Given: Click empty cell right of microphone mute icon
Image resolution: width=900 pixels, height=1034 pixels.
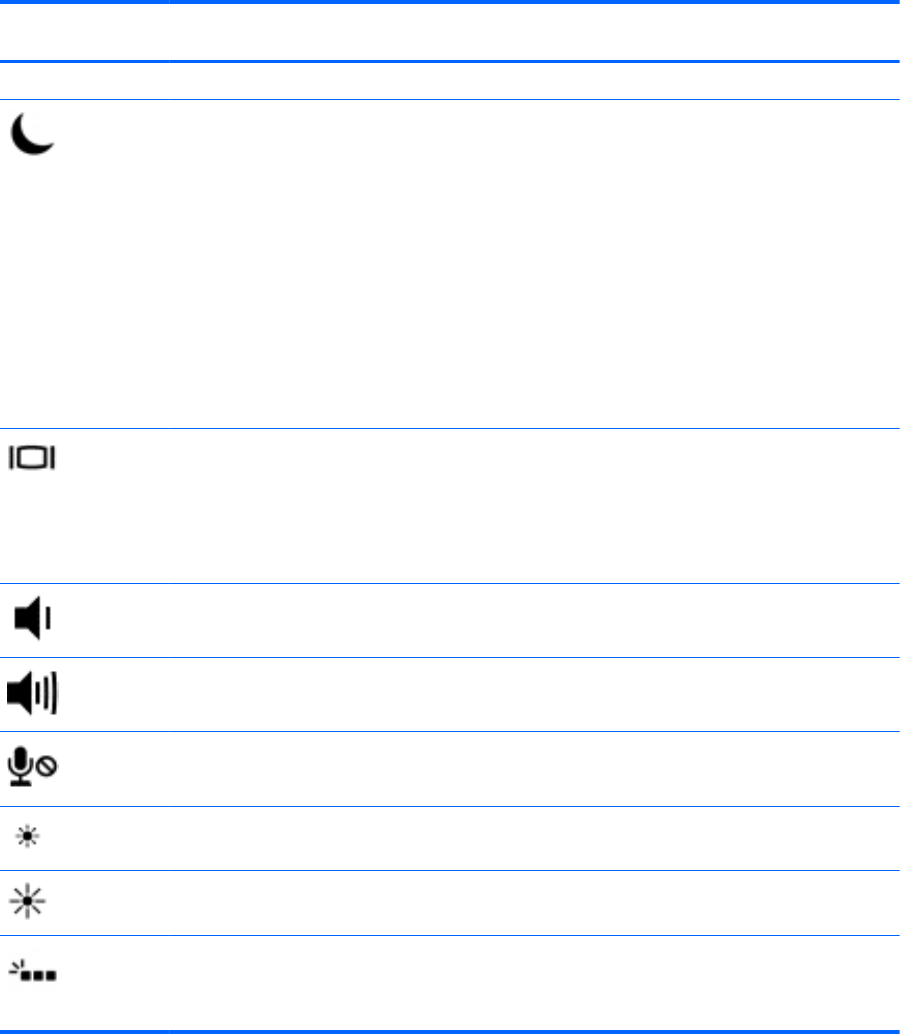Looking at the screenshot, I should (534, 769).
